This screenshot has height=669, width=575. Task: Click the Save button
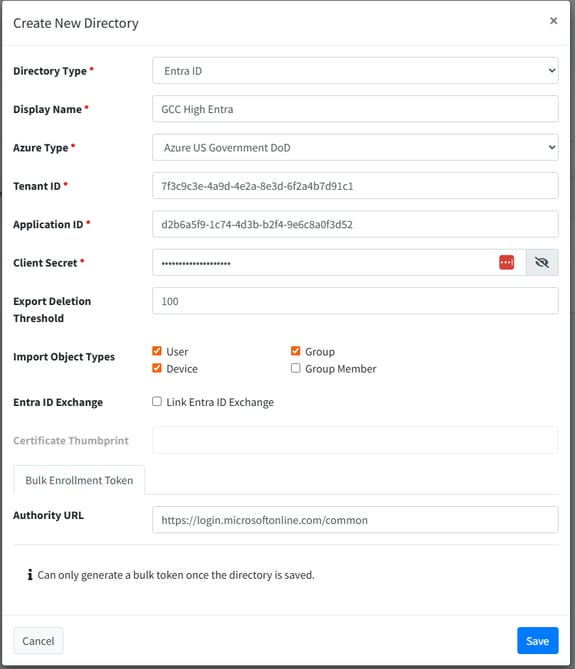[x=537, y=640]
